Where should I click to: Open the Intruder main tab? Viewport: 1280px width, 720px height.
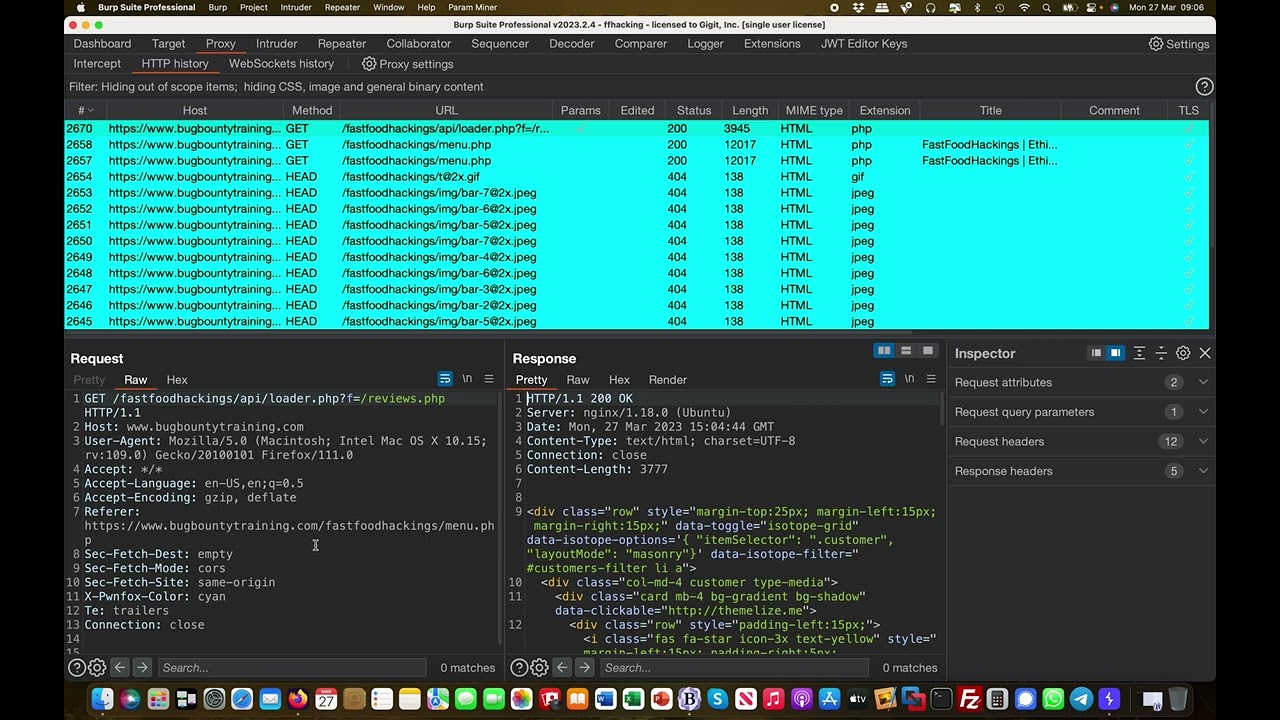(x=277, y=44)
